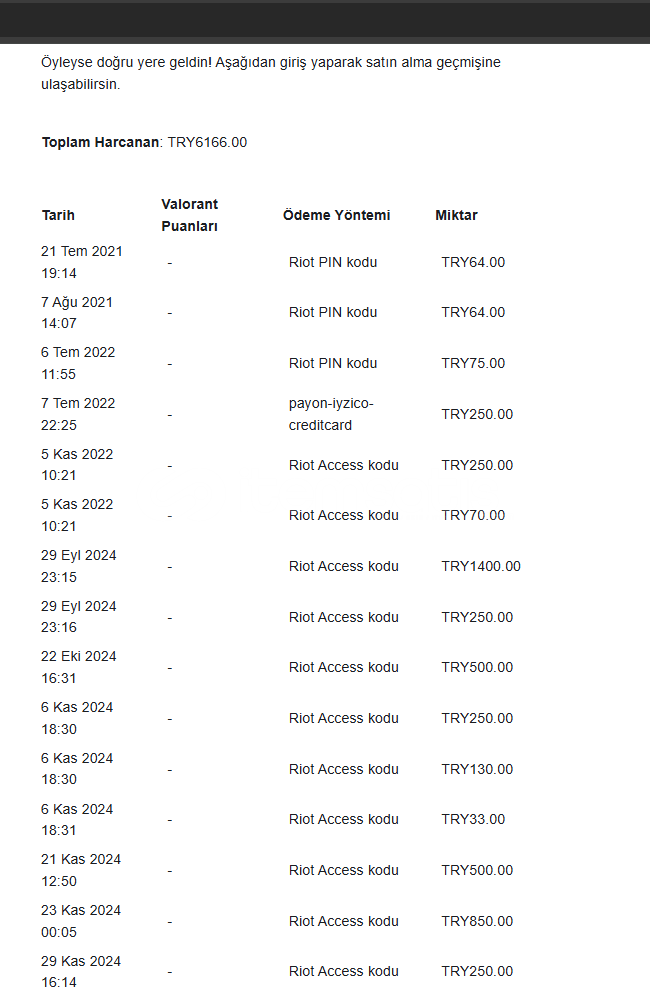The height and width of the screenshot is (989, 650).
Task: Select the Toplam Harcanan total text
Action: click(144, 143)
